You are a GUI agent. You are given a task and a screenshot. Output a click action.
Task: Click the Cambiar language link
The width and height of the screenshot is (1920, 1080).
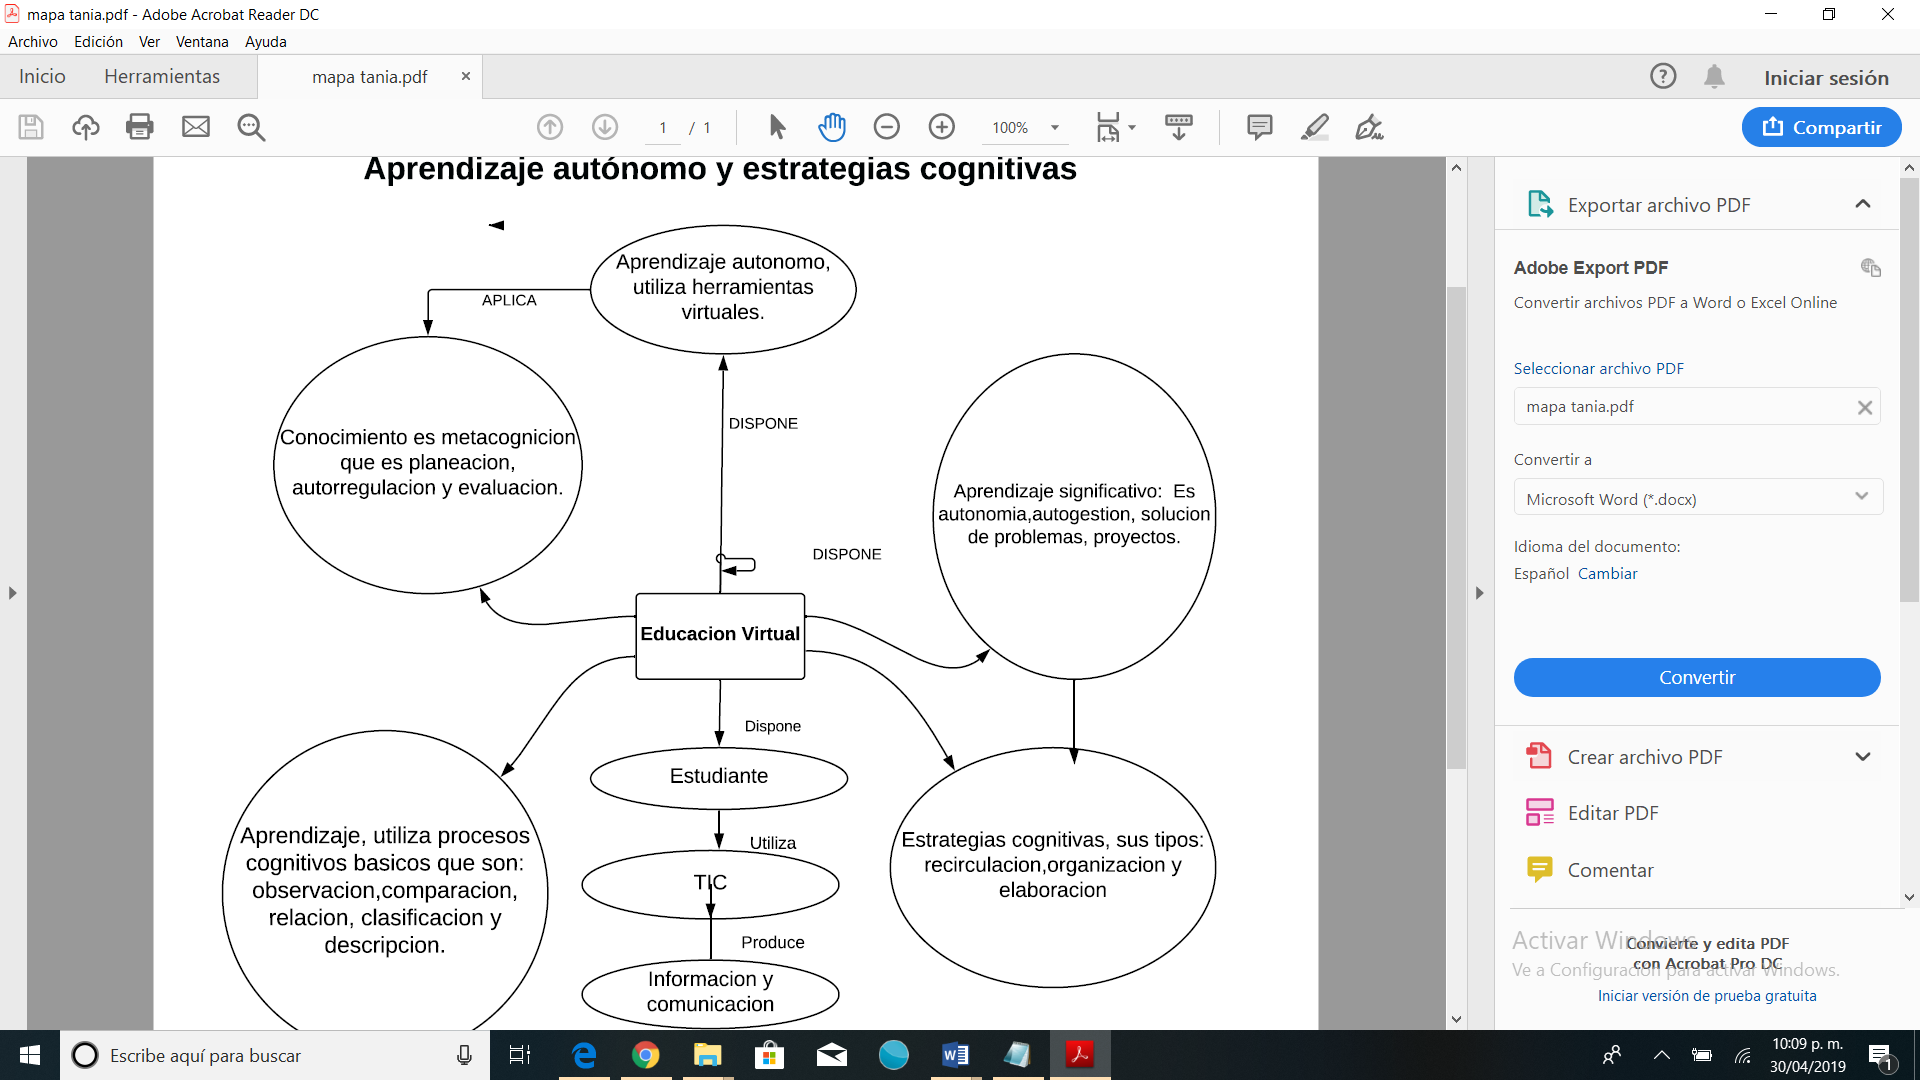1607,574
